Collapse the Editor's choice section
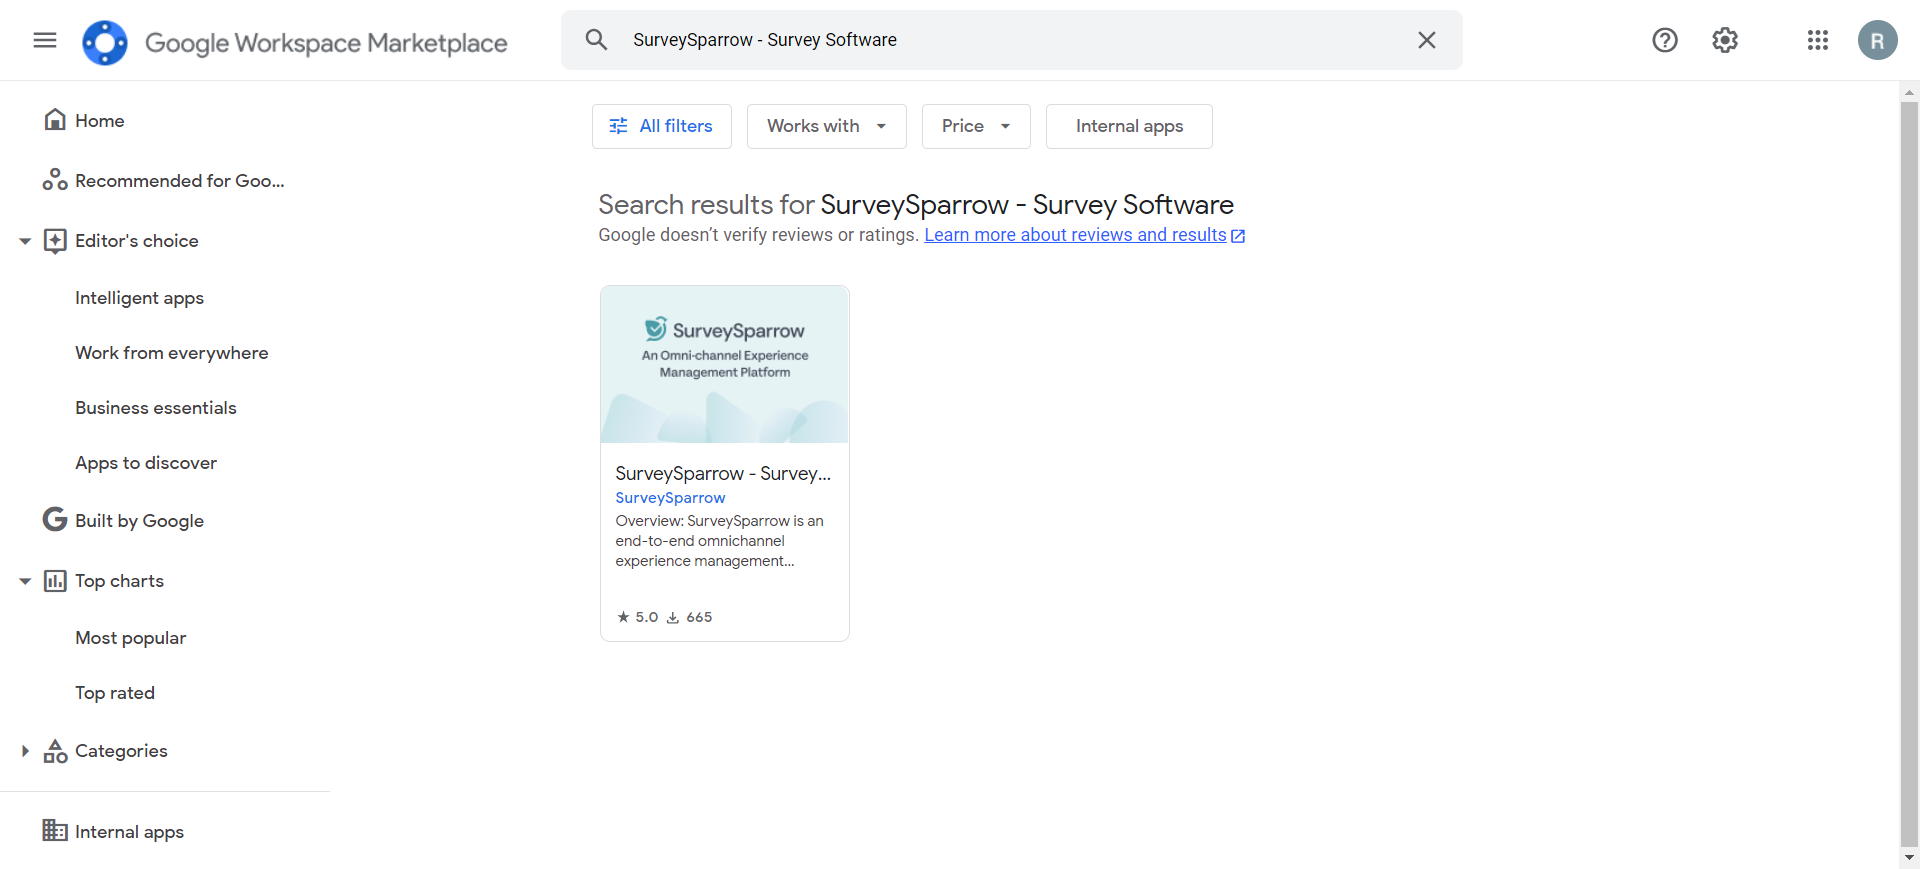The height and width of the screenshot is (869, 1920). pos(25,241)
